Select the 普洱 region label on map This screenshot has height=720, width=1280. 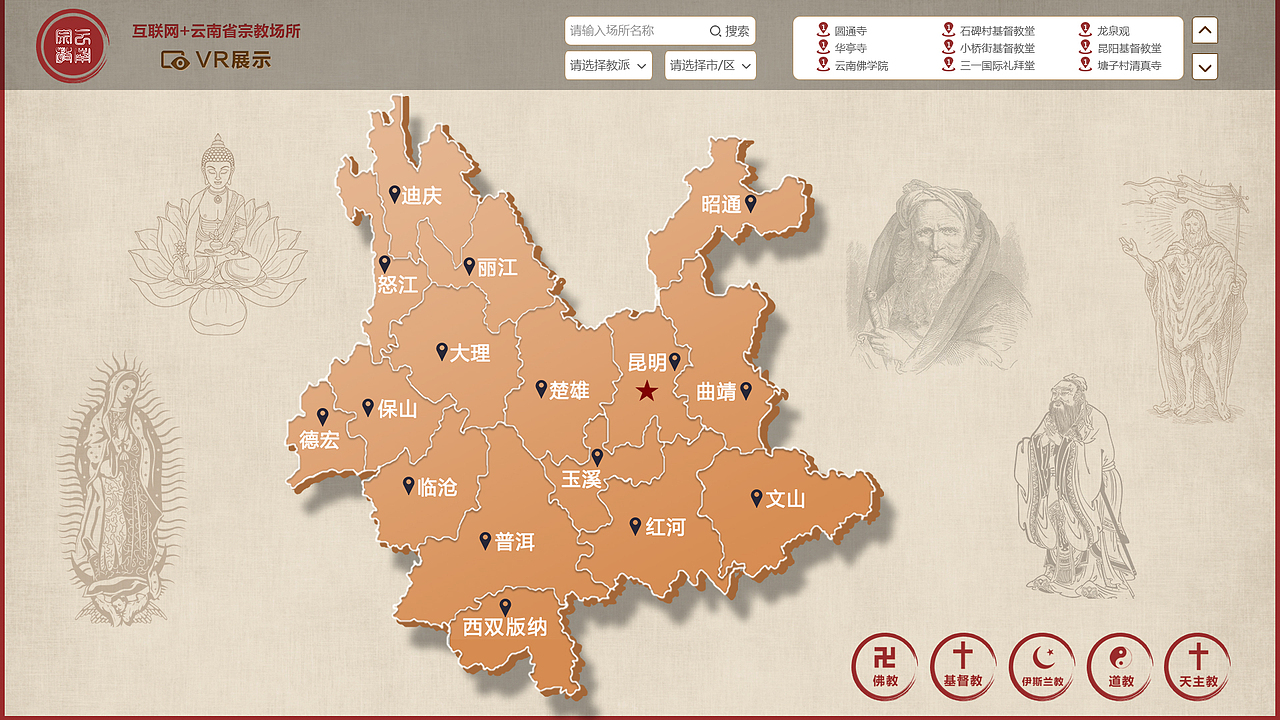(515, 542)
